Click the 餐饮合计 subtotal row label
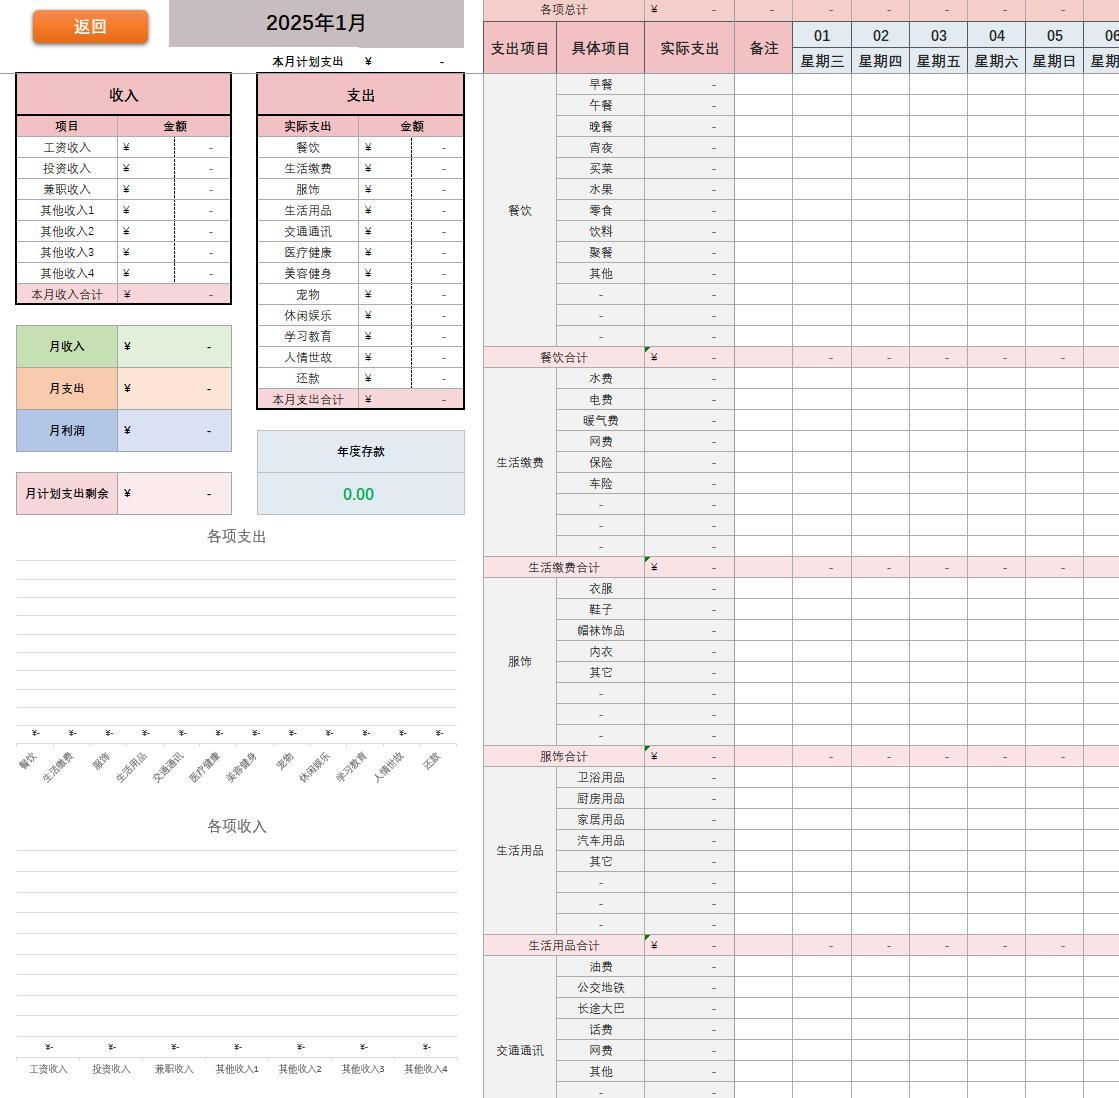 (x=564, y=357)
